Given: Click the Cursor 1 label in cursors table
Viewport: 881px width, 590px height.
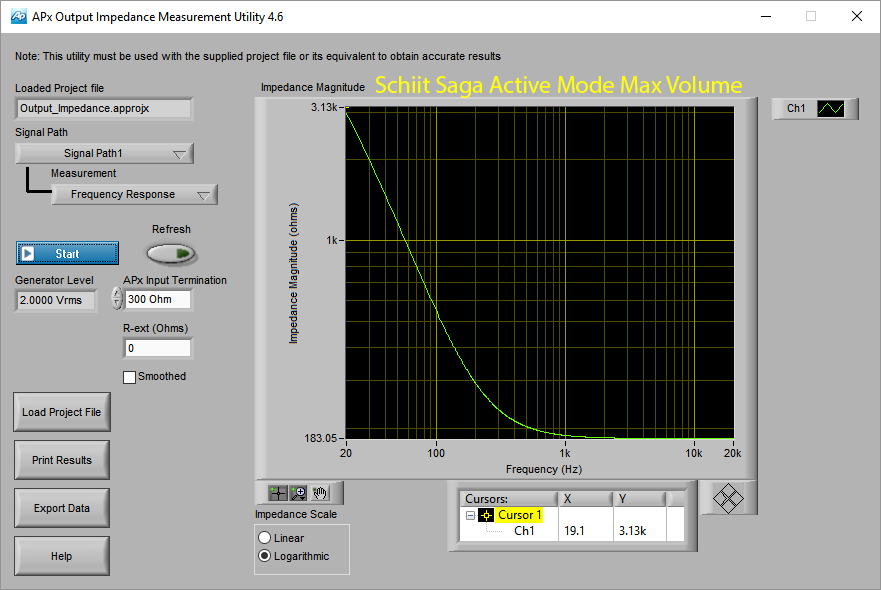Looking at the screenshot, I should [520, 515].
